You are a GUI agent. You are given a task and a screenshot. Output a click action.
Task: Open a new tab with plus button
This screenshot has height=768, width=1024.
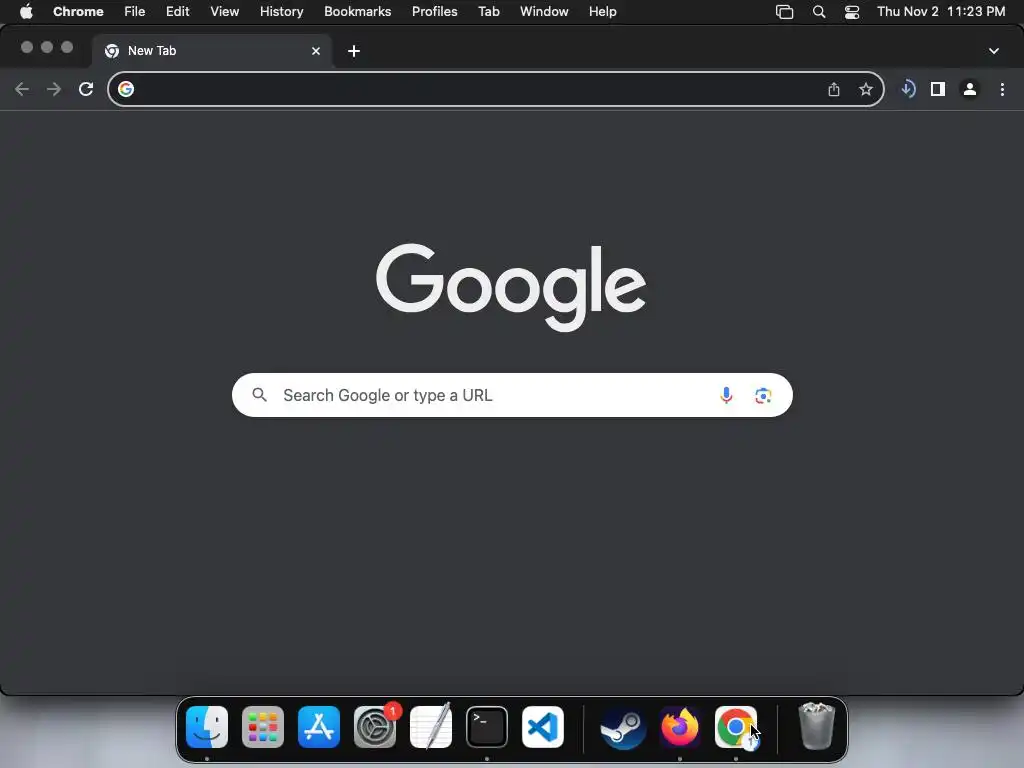354,51
